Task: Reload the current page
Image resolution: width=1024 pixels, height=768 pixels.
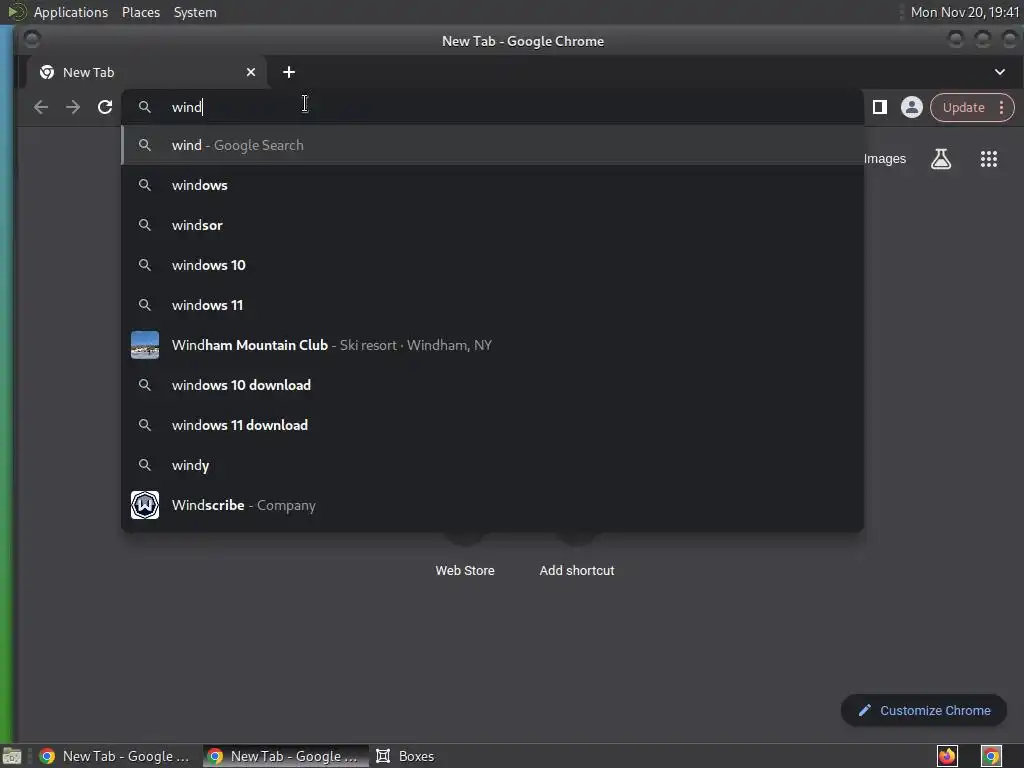Action: (104, 107)
